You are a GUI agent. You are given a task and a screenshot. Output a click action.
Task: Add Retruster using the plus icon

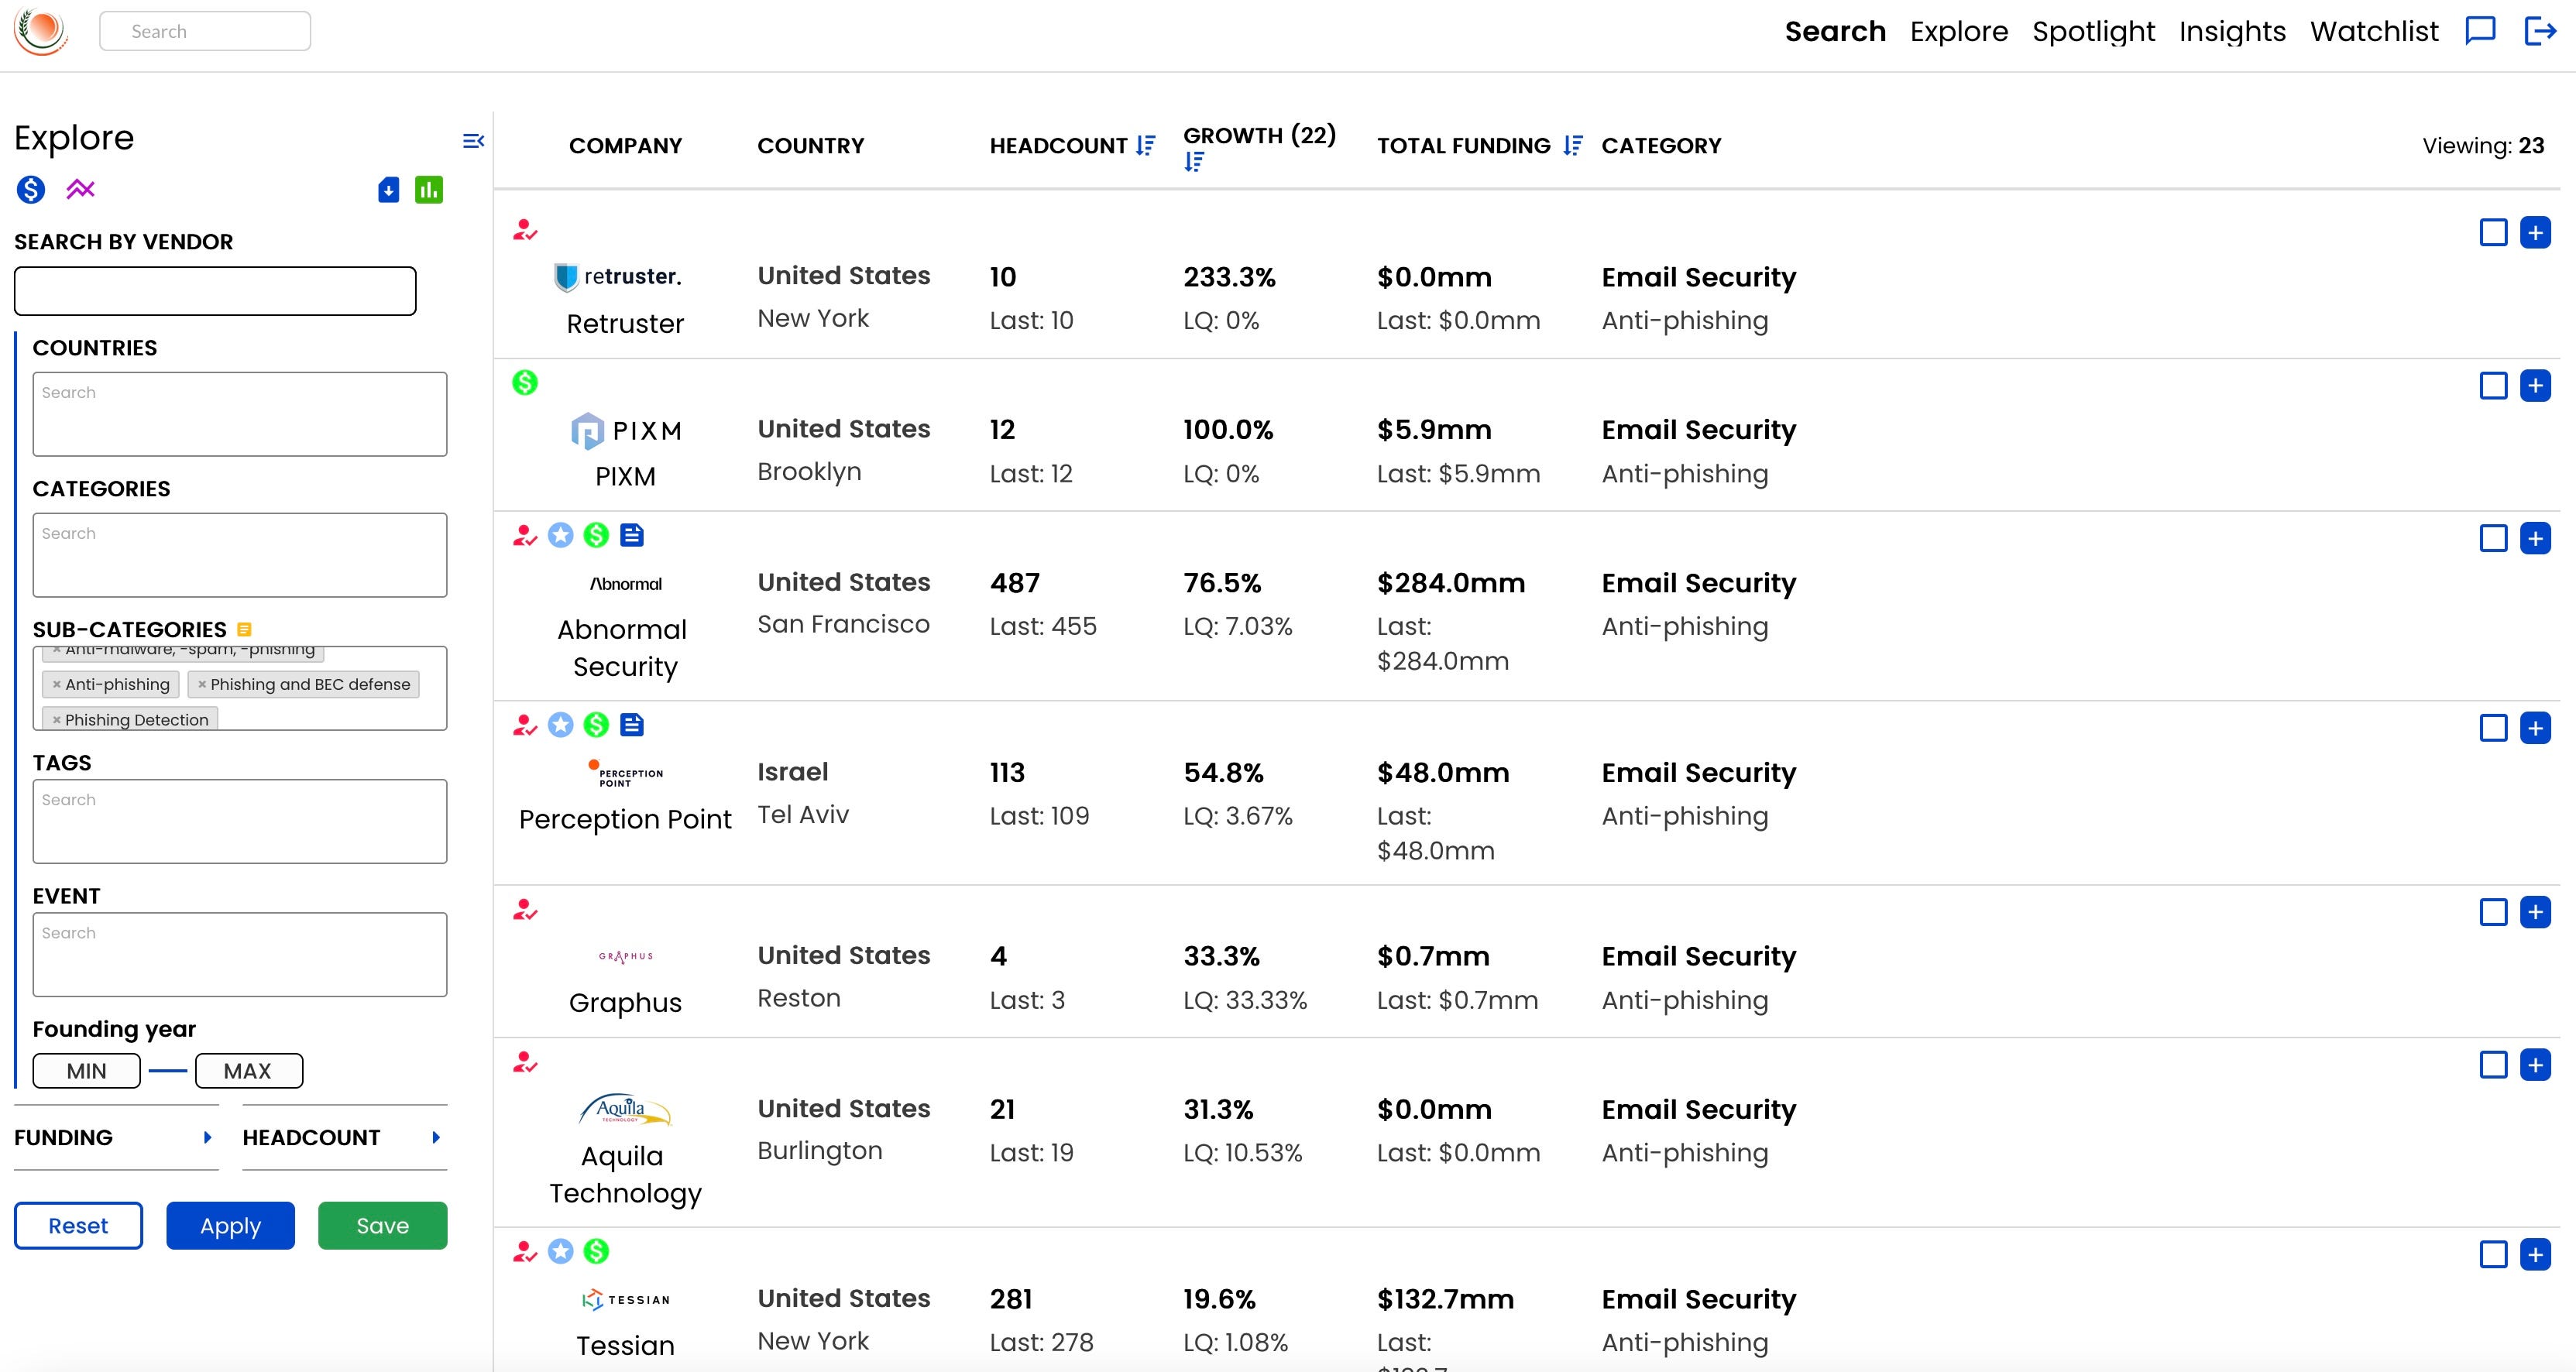point(2535,233)
